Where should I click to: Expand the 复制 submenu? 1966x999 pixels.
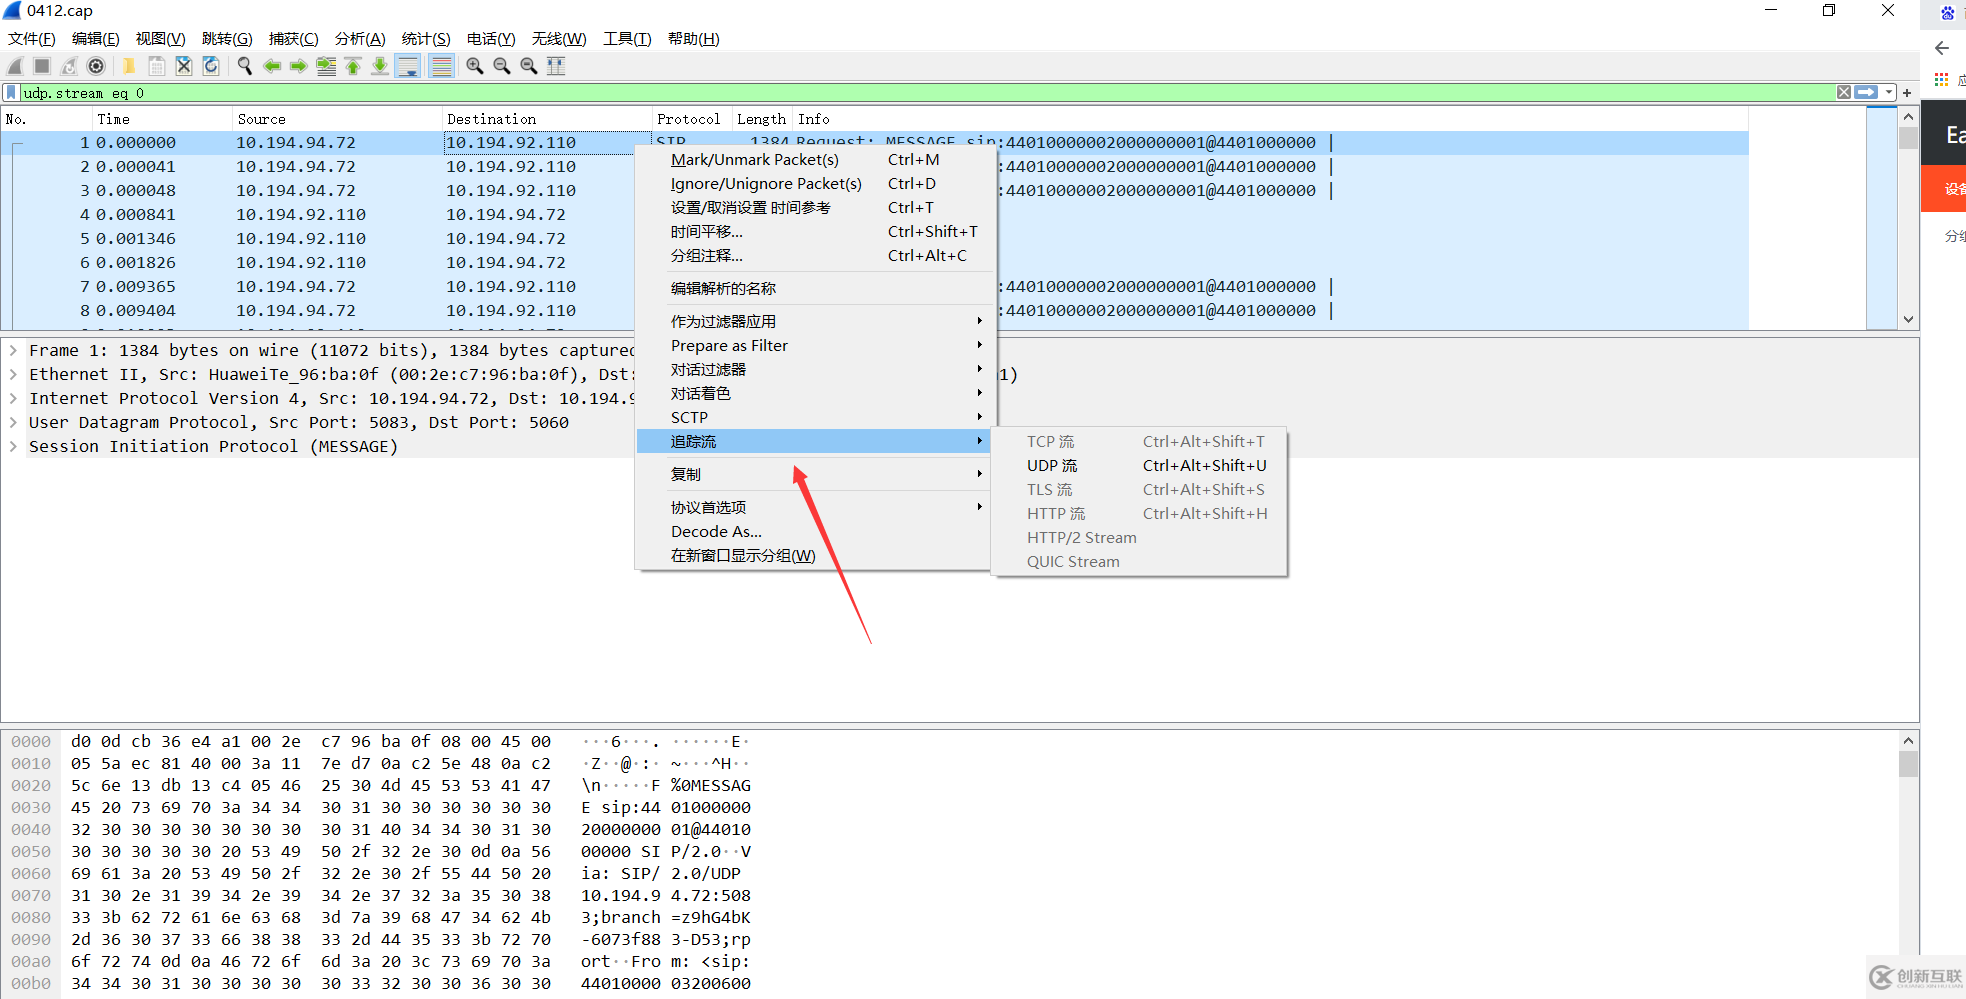(x=813, y=475)
